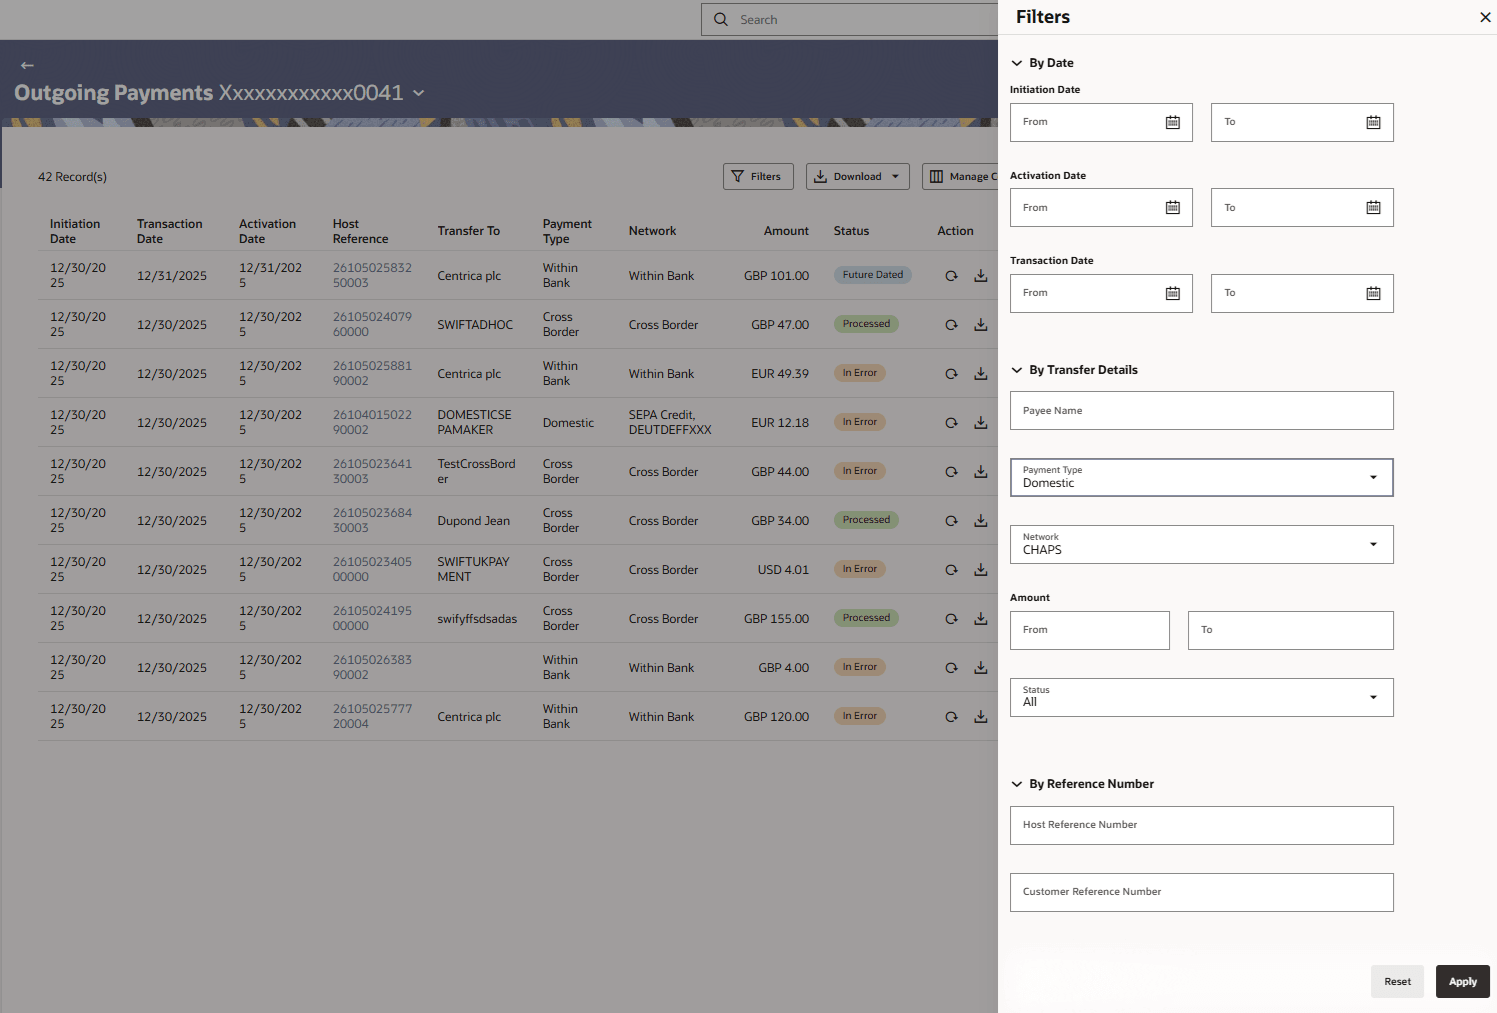
Task: Close the Filters panel
Action: [x=1485, y=17]
